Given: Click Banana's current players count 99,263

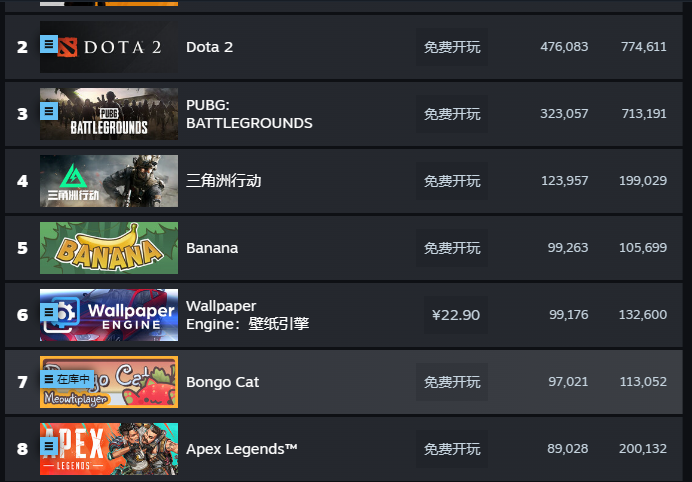Looking at the screenshot, I should point(568,248).
